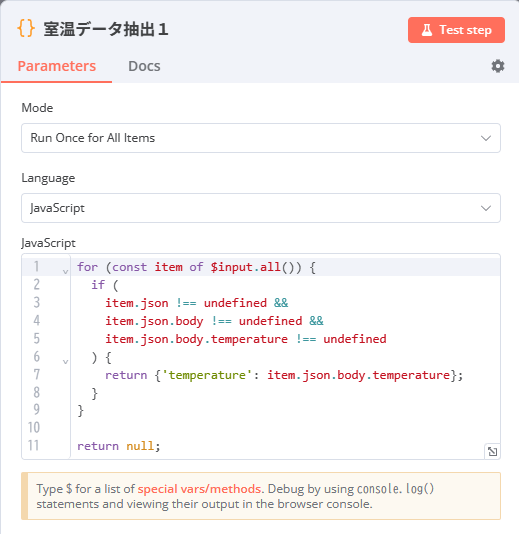Switch to the Docs tab
The height and width of the screenshot is (534, 519).
tap(144, 66)
